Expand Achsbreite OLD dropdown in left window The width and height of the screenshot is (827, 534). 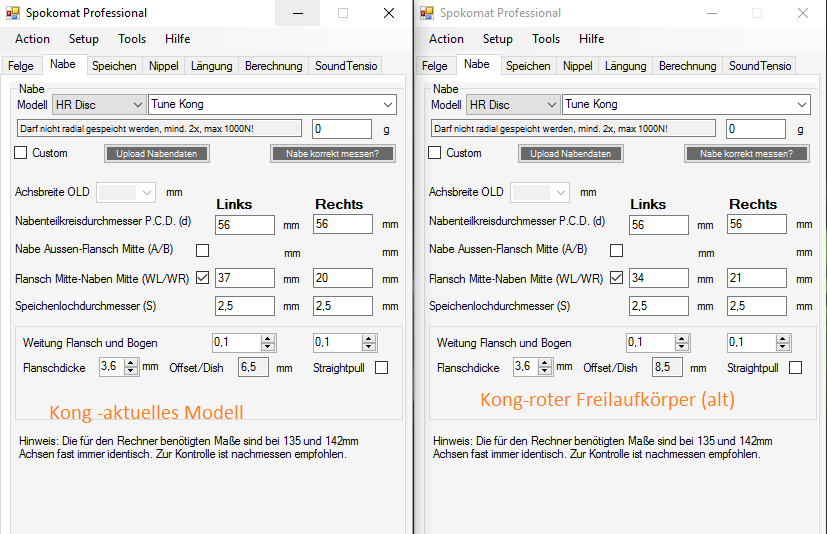point(126,193)
